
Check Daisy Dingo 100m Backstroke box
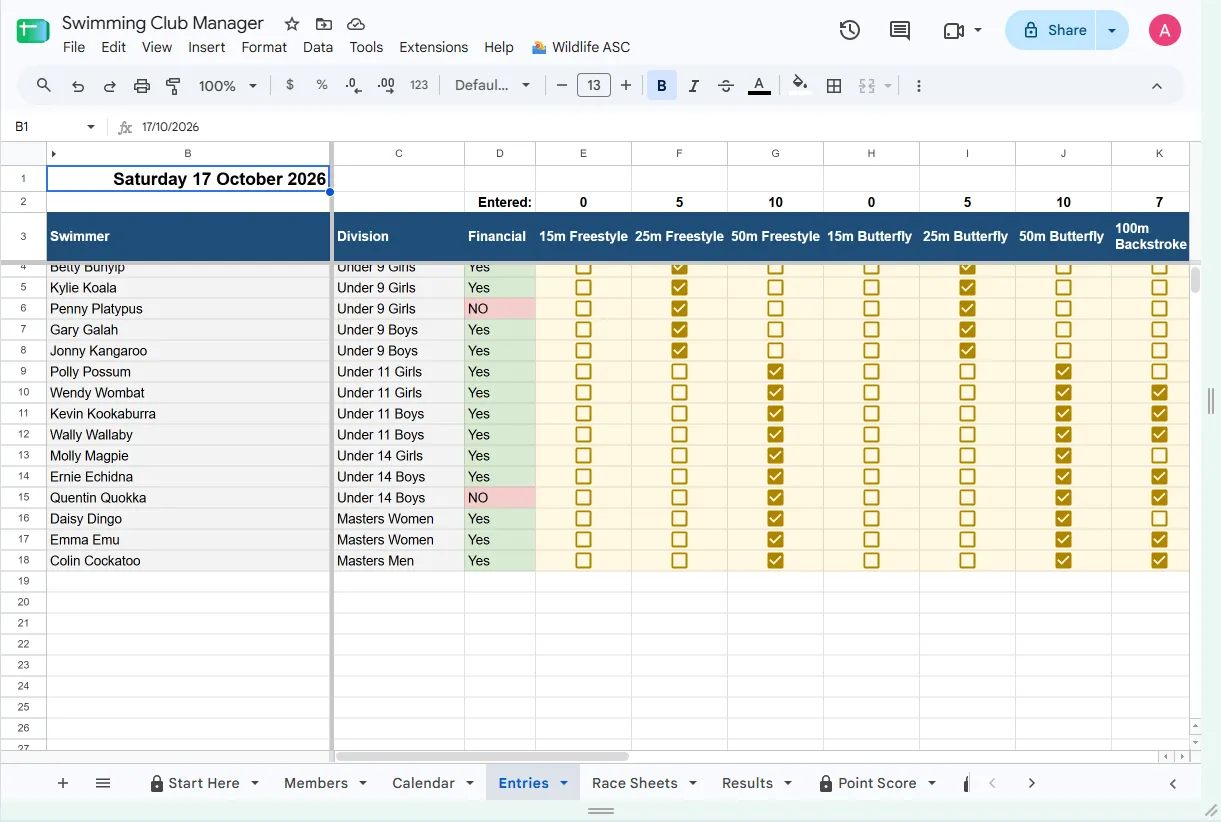click(x=1159, y=519)
